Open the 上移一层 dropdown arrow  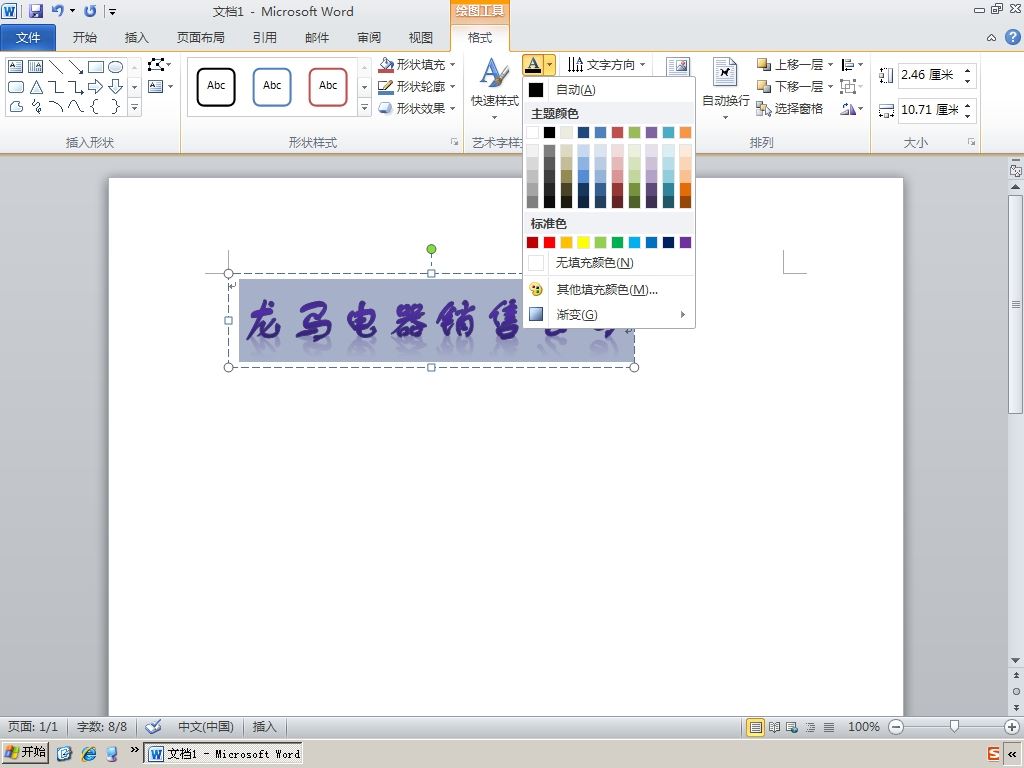tap(830, 65)
